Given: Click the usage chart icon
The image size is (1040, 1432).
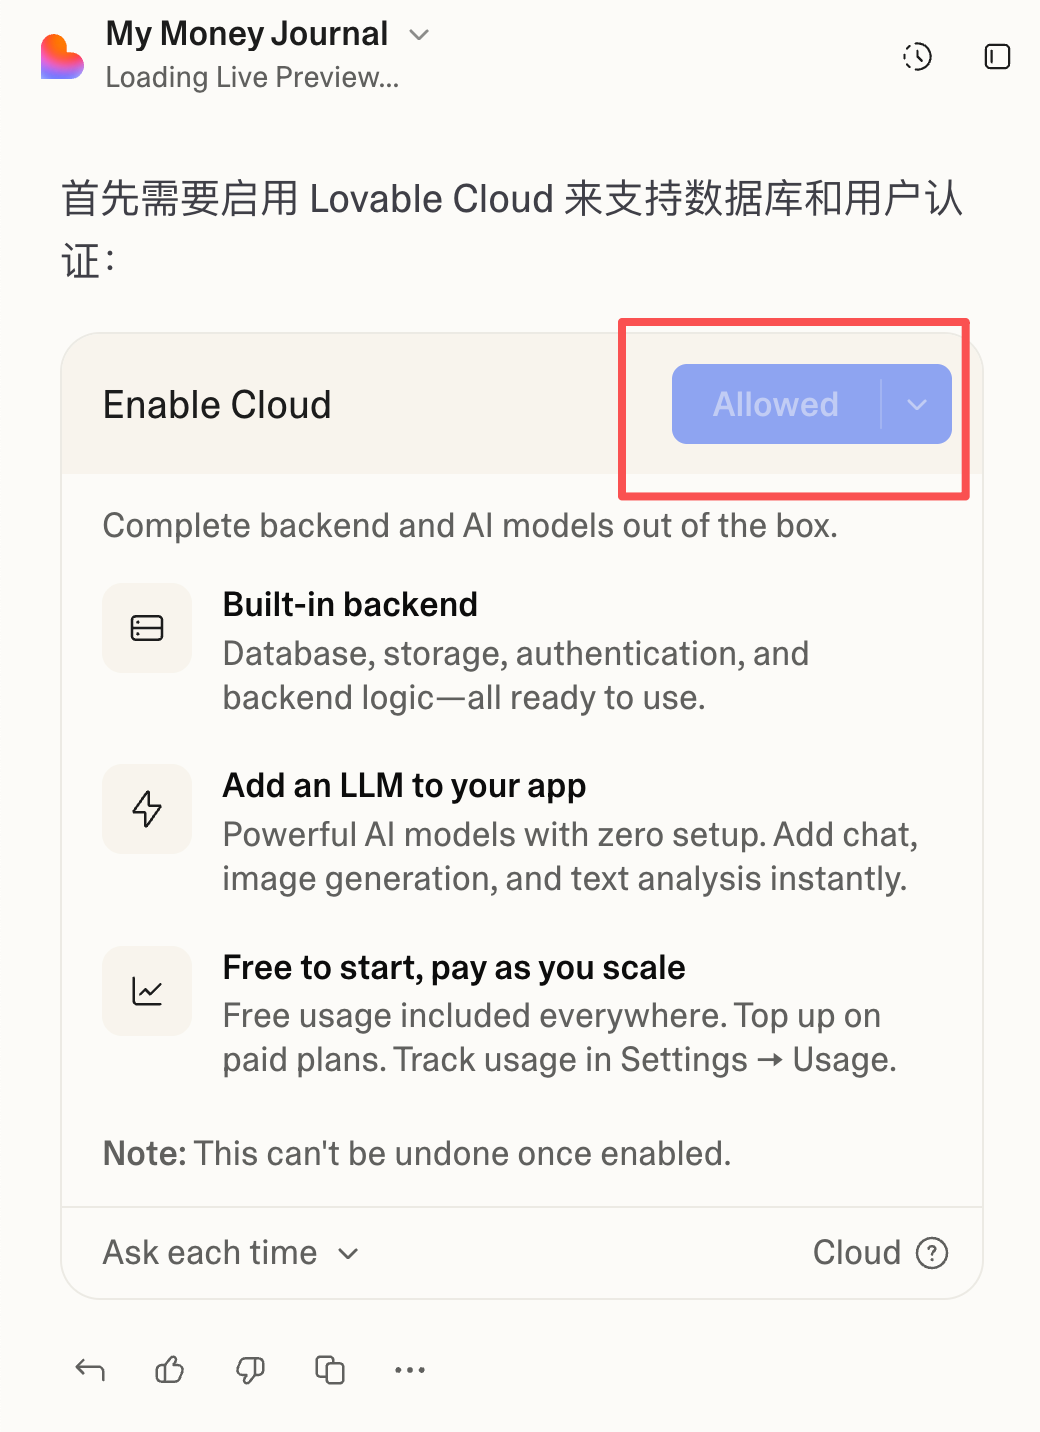Looking at the screenshot, I should click(147, 991).
